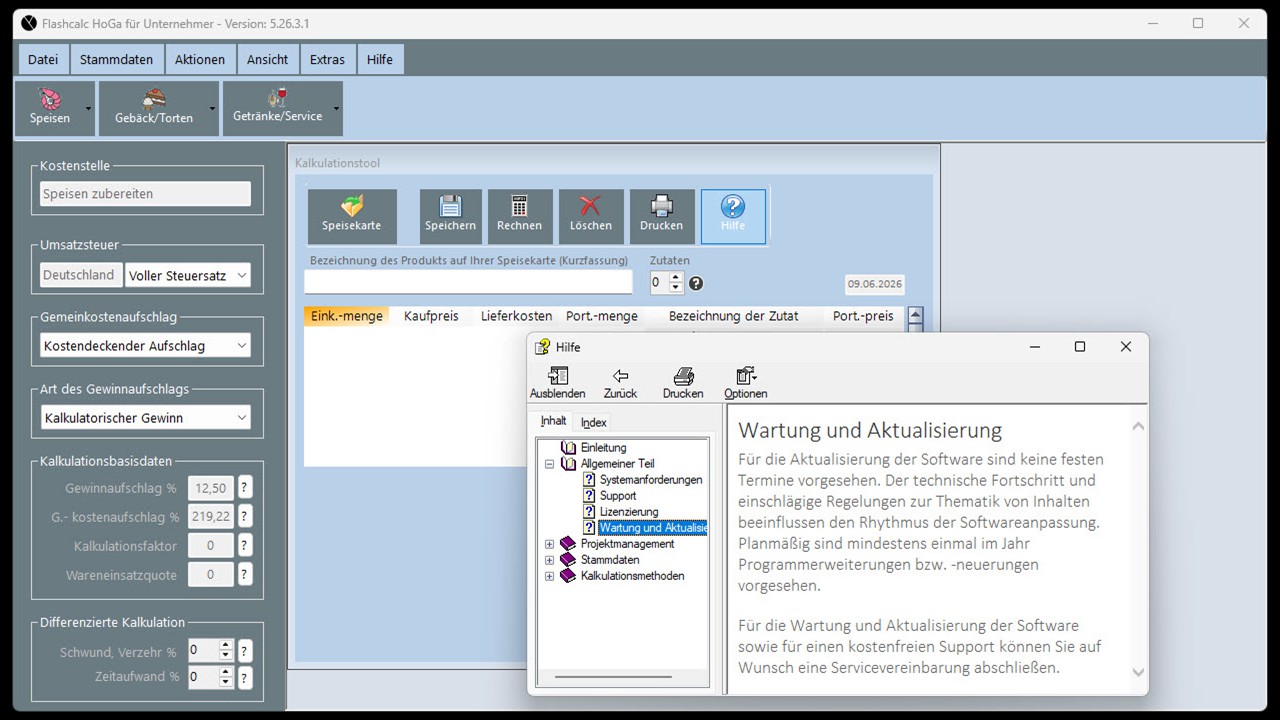
Task: Click the Löschen red X icon
Action: 590,216
